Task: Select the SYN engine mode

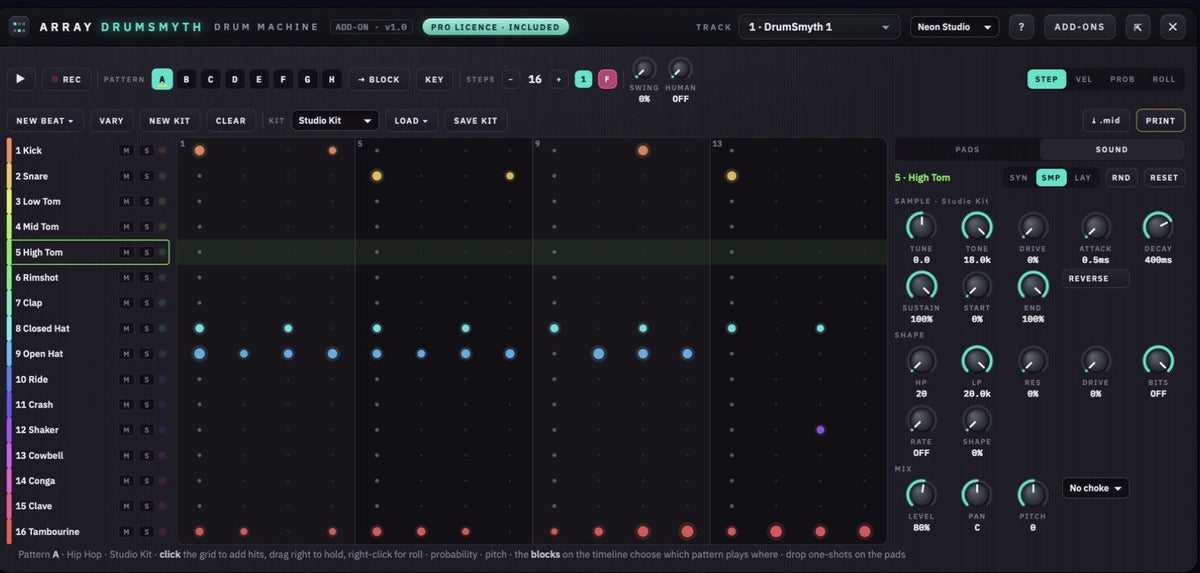Action: 1018,178
